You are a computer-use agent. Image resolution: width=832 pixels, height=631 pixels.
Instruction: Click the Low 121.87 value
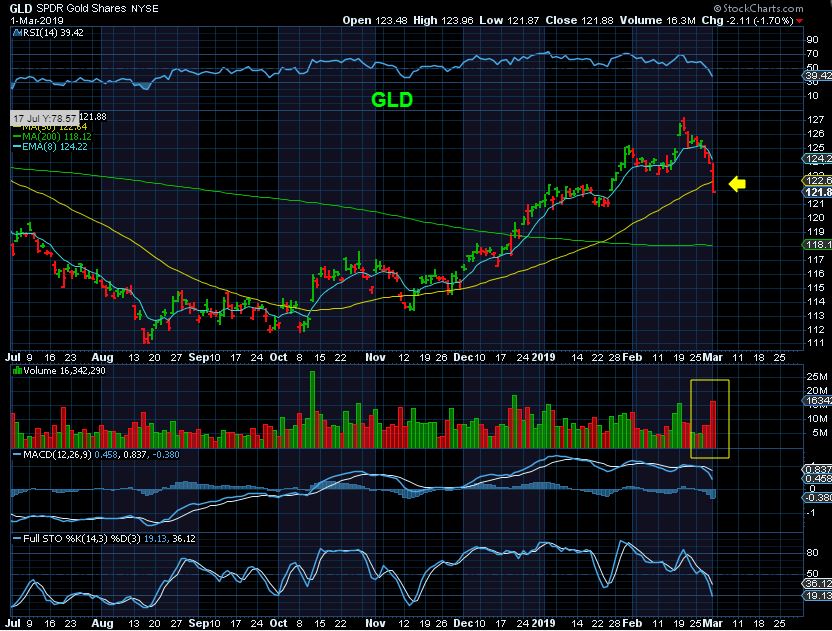(509, 21)
